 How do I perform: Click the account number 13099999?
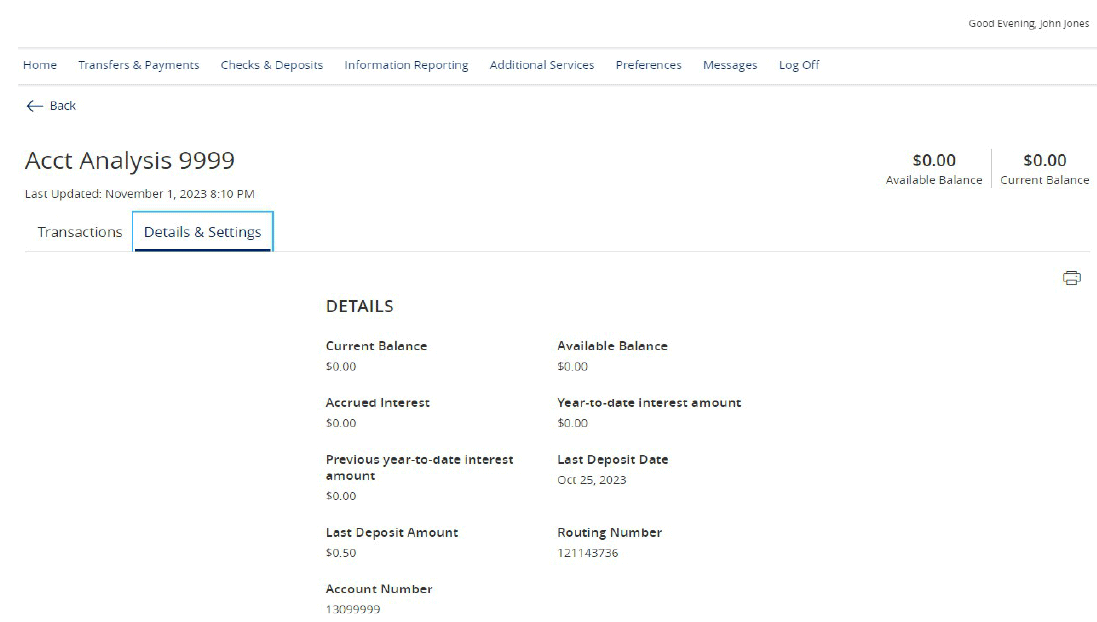(x=353, y=609)
